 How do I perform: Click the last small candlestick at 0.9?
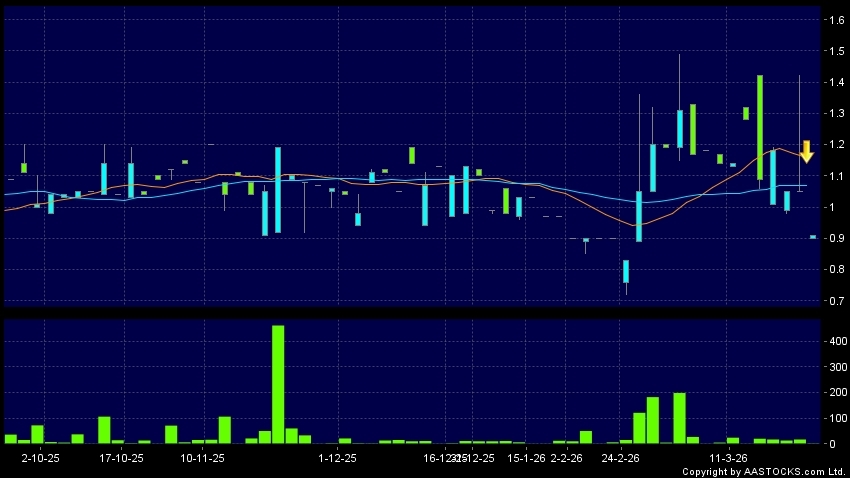pos(813,237)
